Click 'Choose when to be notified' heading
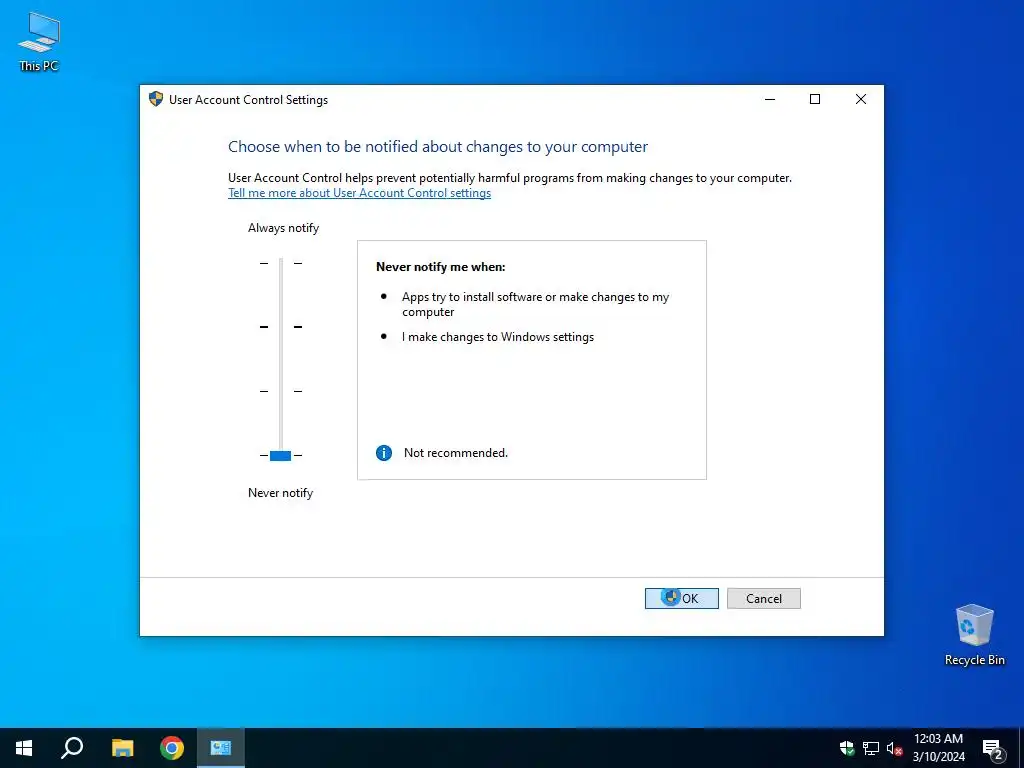This screenshot has width=1024, height=768. 438,147
